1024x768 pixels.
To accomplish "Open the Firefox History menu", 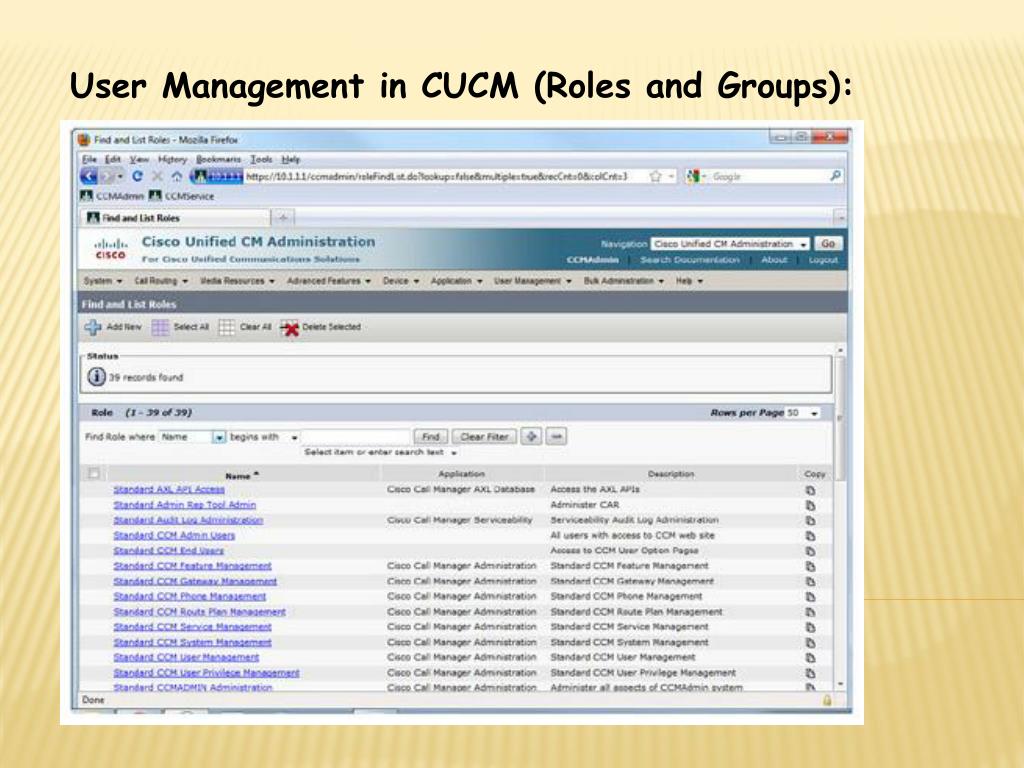I will [x=172, y=159].
